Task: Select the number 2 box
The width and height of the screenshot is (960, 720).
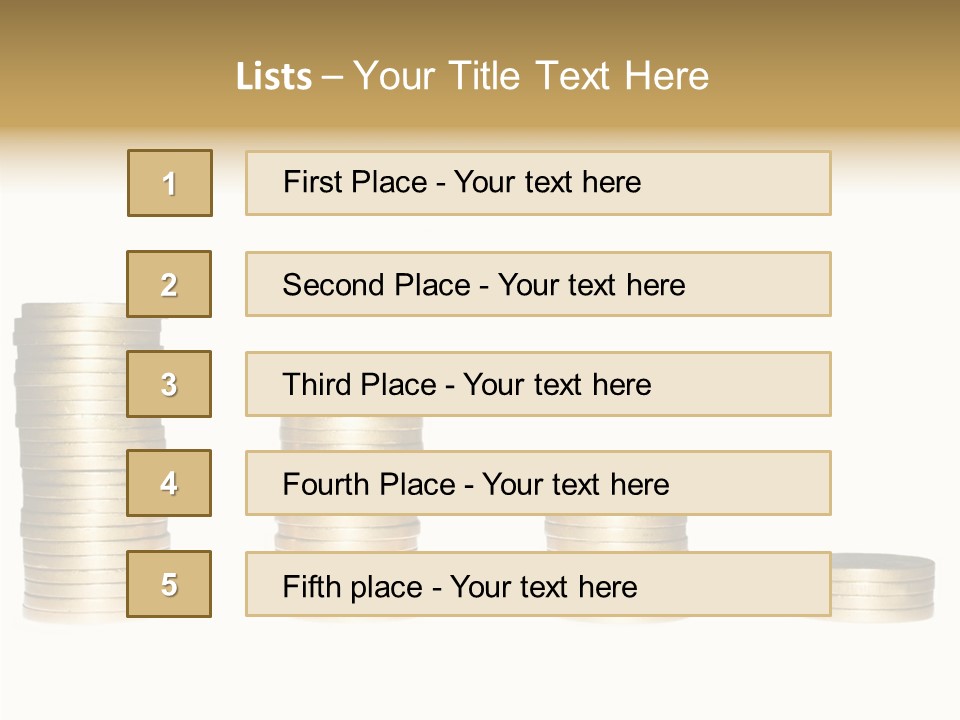Action: click(169, 284)
